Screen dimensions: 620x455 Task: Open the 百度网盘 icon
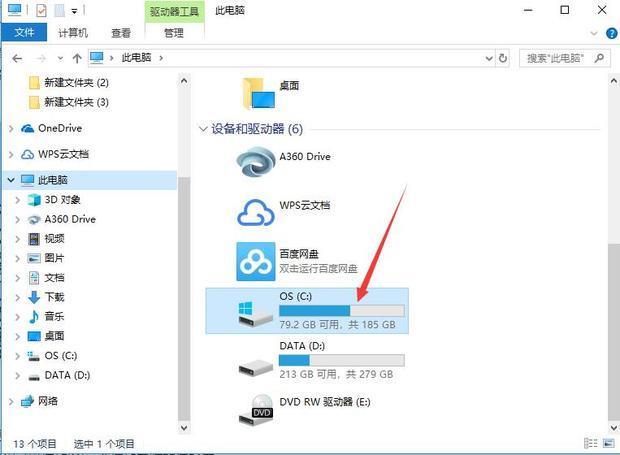pos(255,262)
